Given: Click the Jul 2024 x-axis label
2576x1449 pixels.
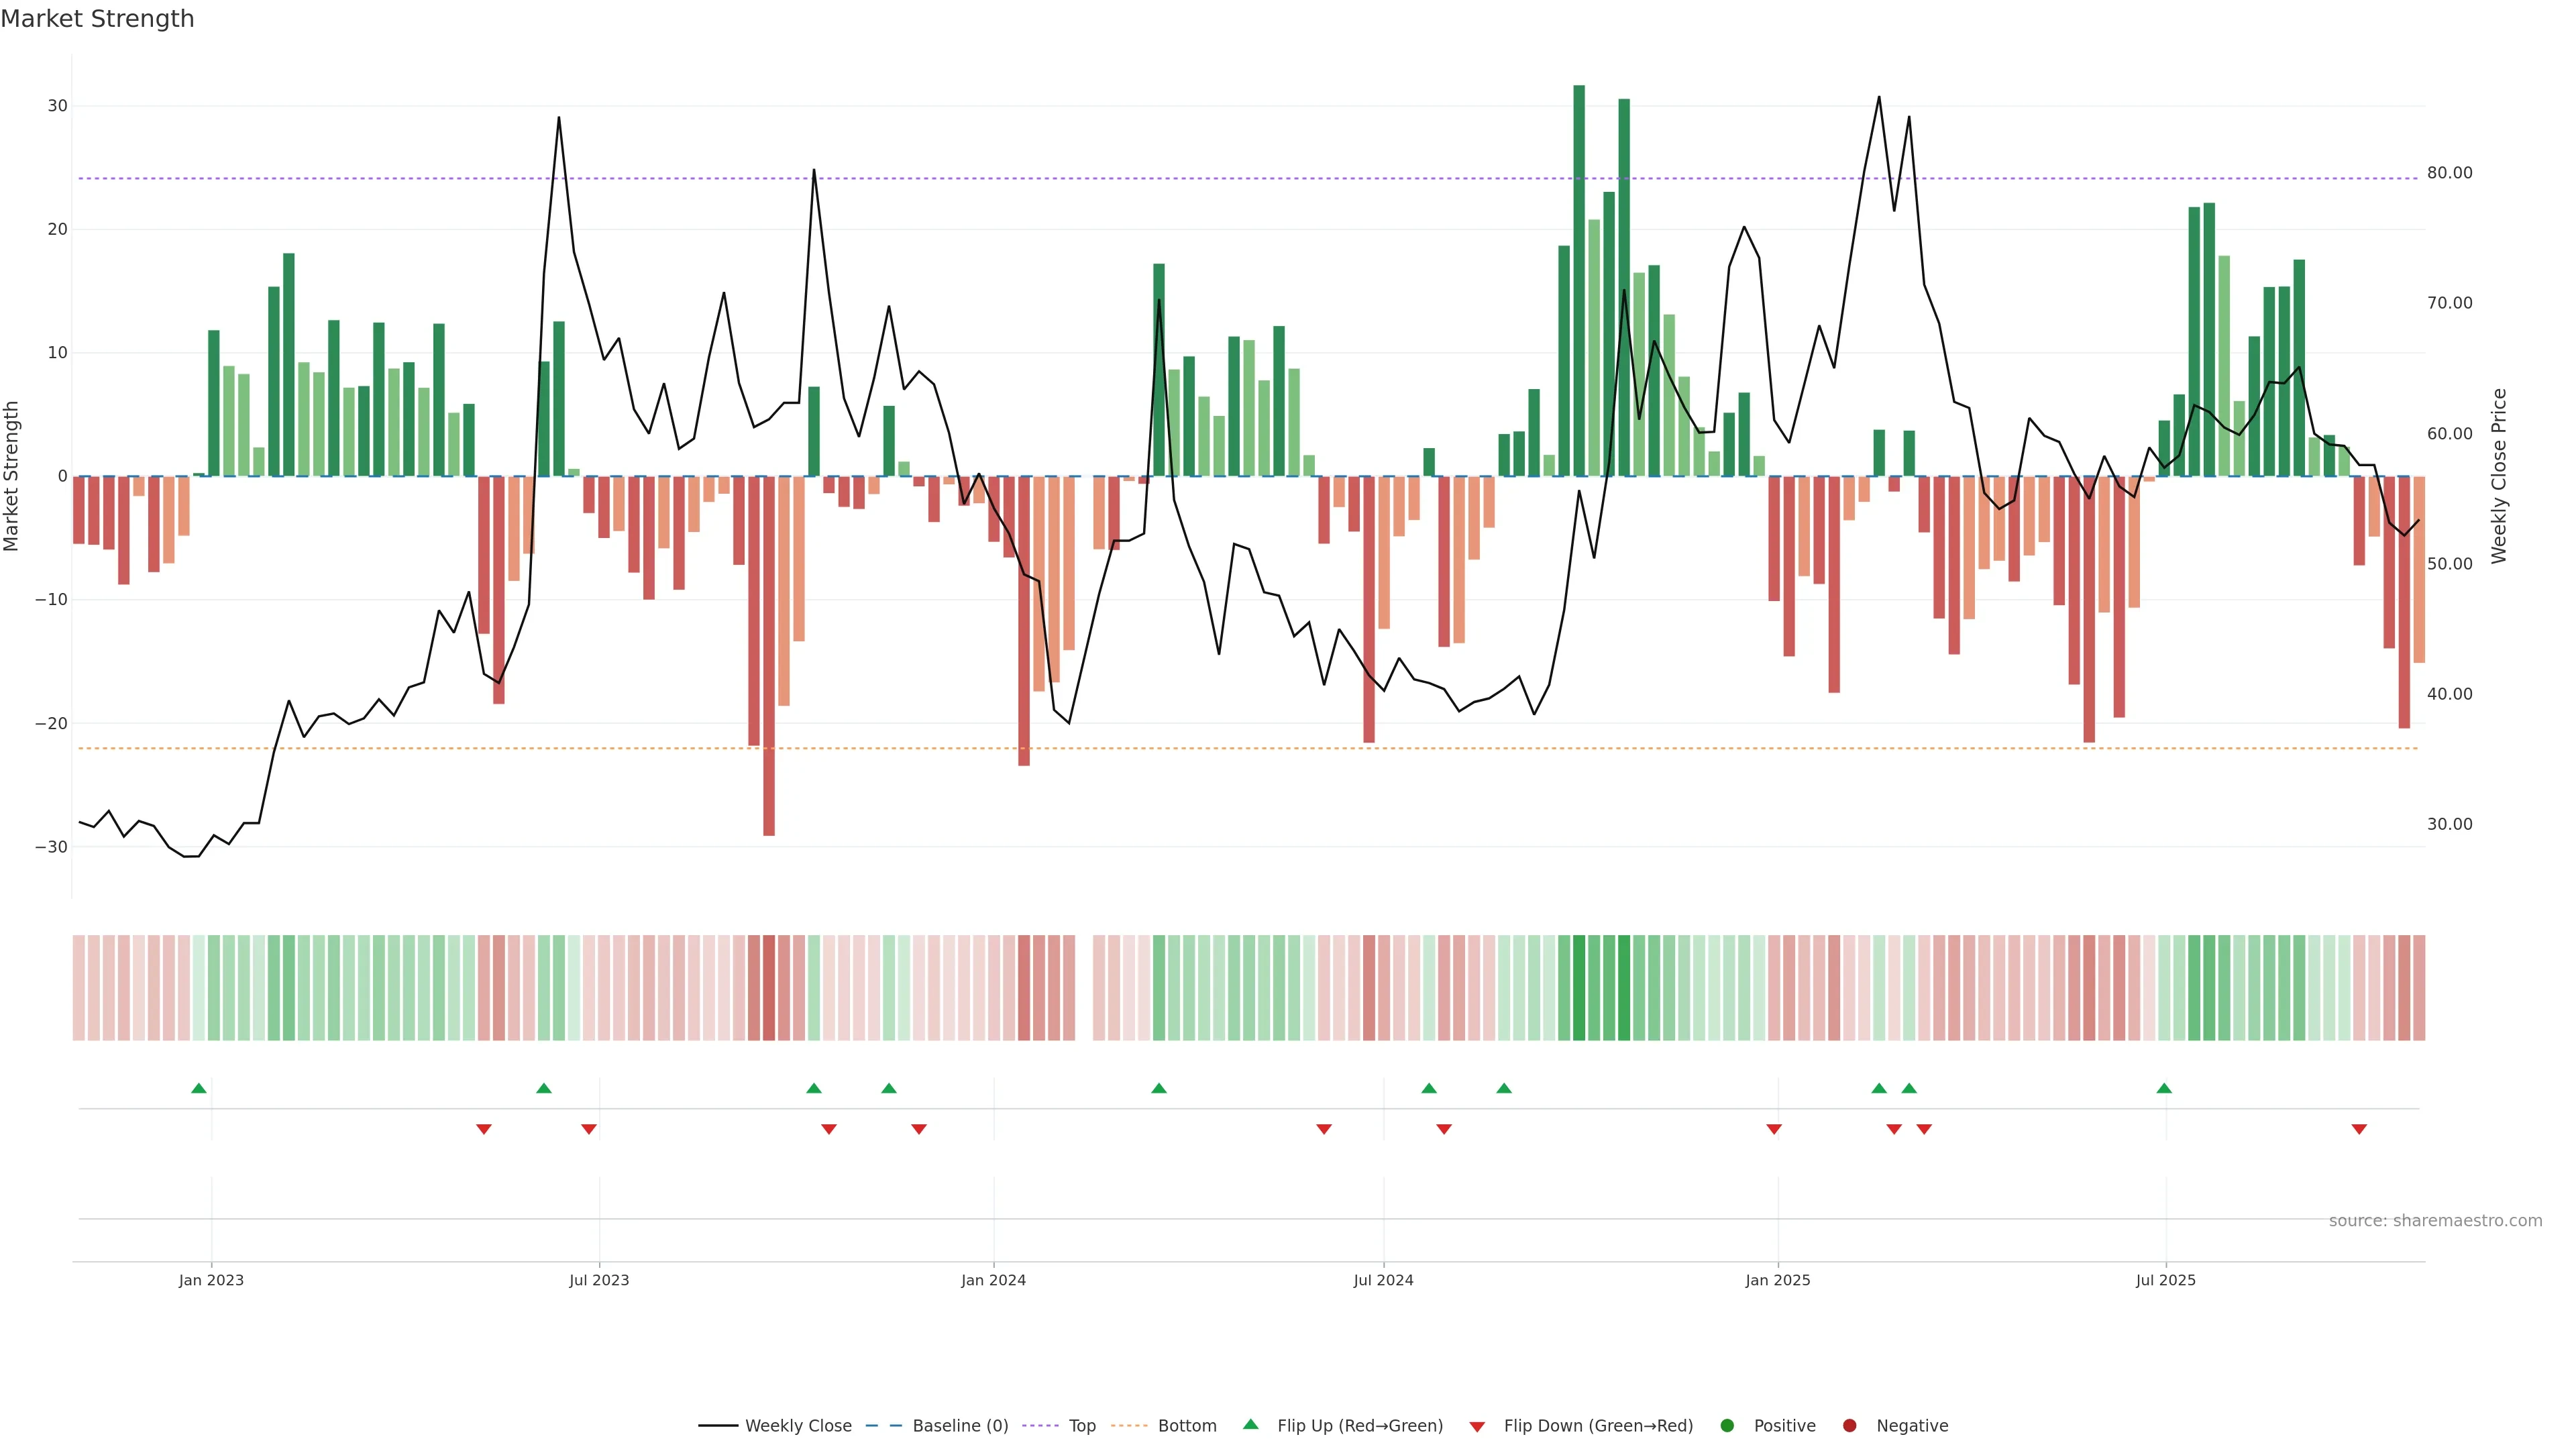Looking at the screenshot, I should 1383,1280.
